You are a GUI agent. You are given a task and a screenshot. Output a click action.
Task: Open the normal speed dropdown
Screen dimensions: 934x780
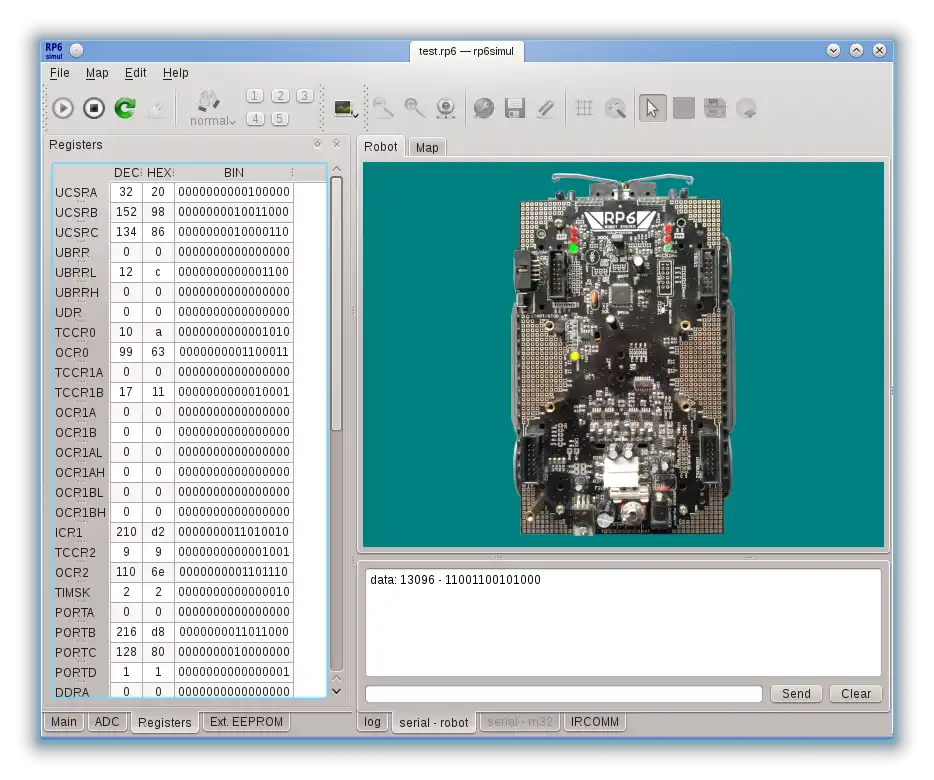tap(213, 121)
